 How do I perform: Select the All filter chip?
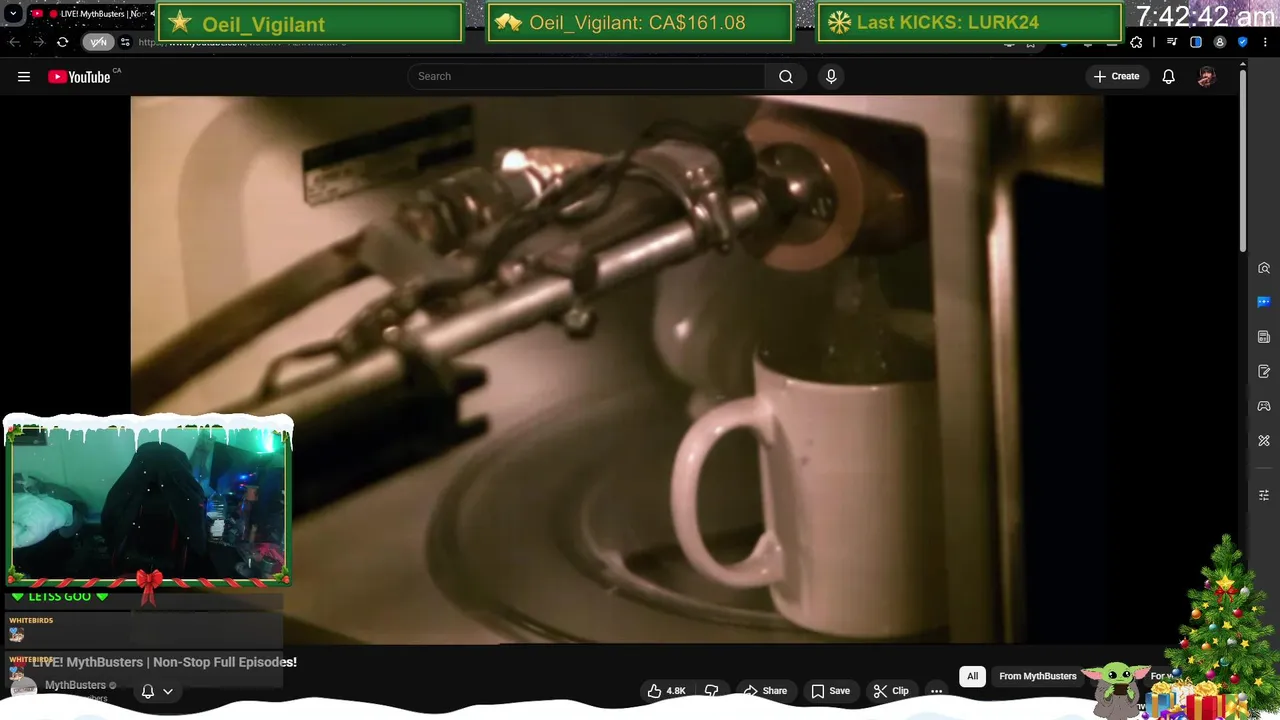[x=972, y=676]
